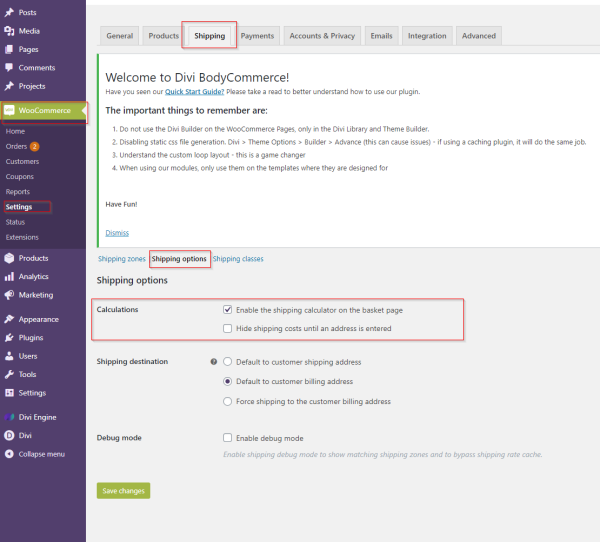Image resolution: width=600 pixels, height=542 pixels.
Task: Go to Shipping classes subsection
Action: click(238, 259)
